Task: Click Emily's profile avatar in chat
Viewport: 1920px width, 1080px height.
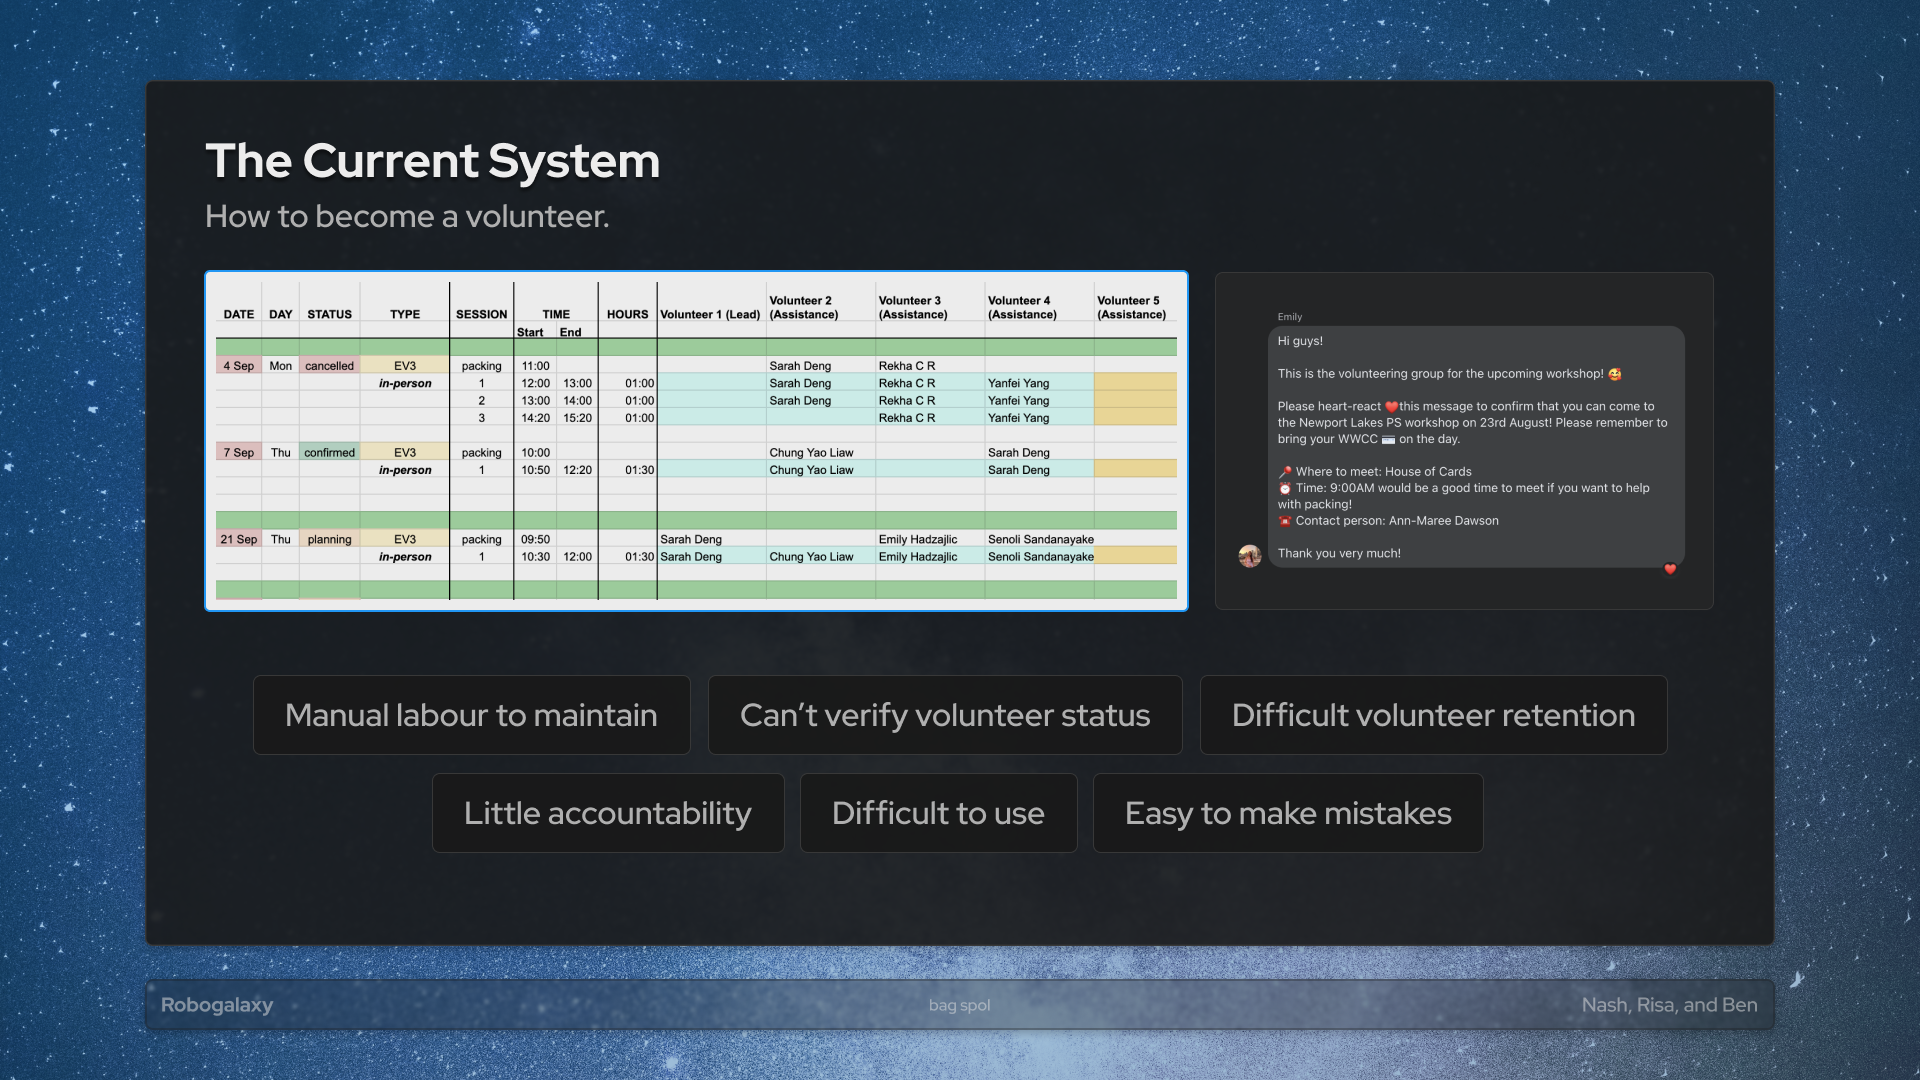Action: (1249, 556)
